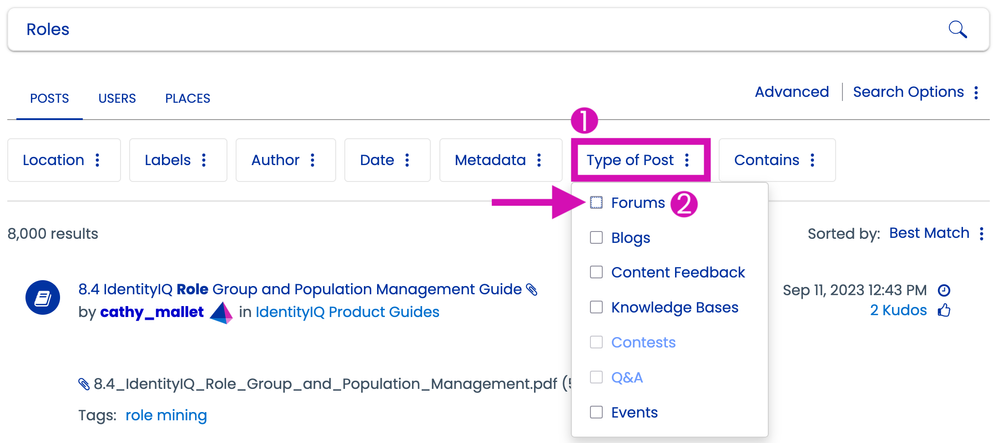Click the search magnifier icon
Image resolution: width=998 pixels, height=443 pixels.
957,29
